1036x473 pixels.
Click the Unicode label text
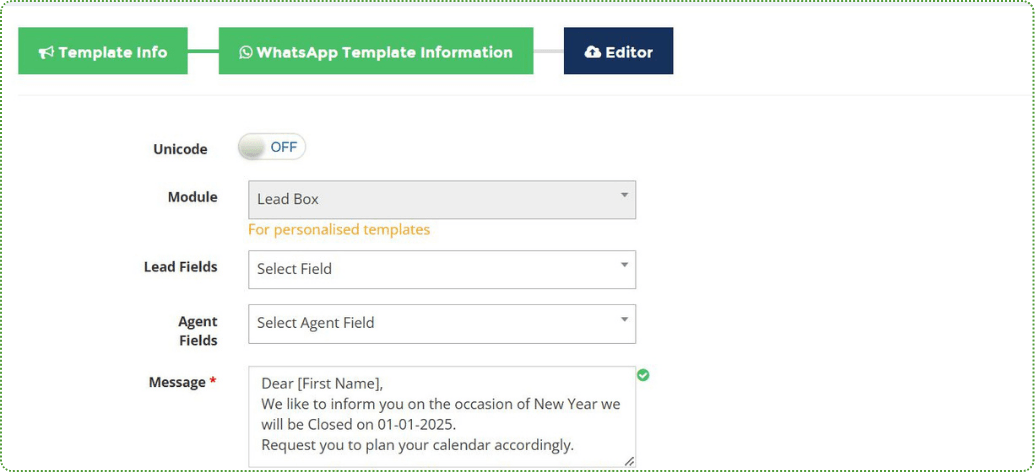[x=180, y=149]
